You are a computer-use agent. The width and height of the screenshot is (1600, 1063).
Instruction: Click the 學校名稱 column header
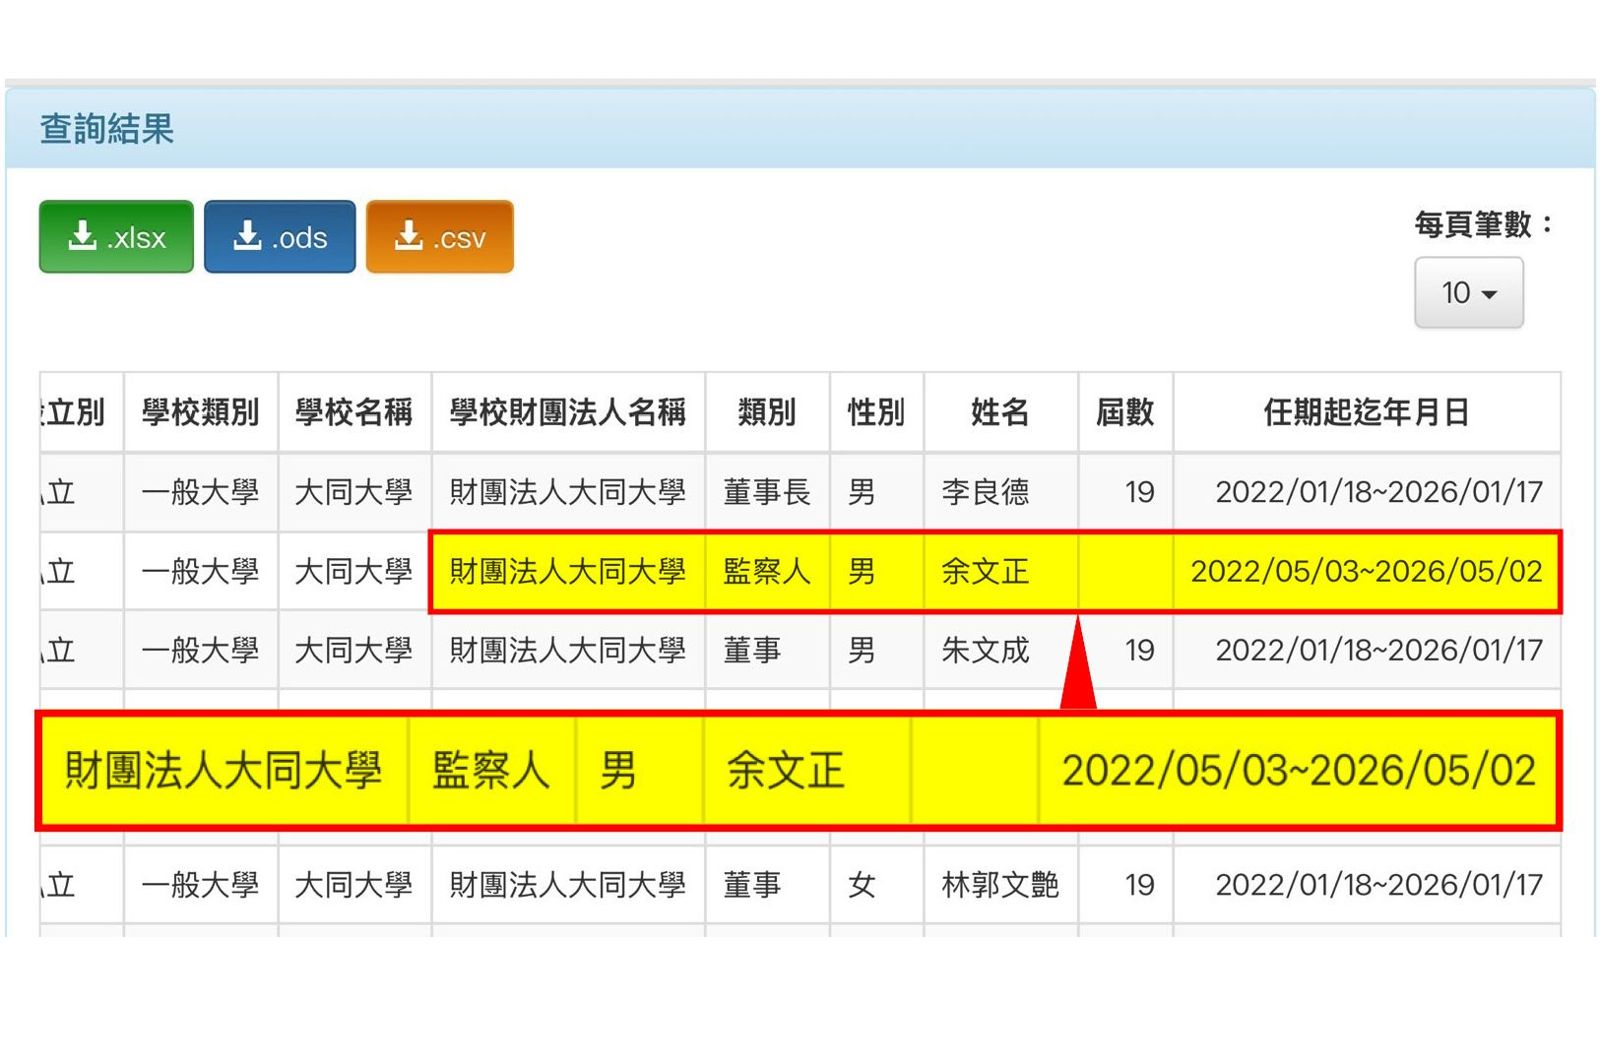(x=355, y=412)
